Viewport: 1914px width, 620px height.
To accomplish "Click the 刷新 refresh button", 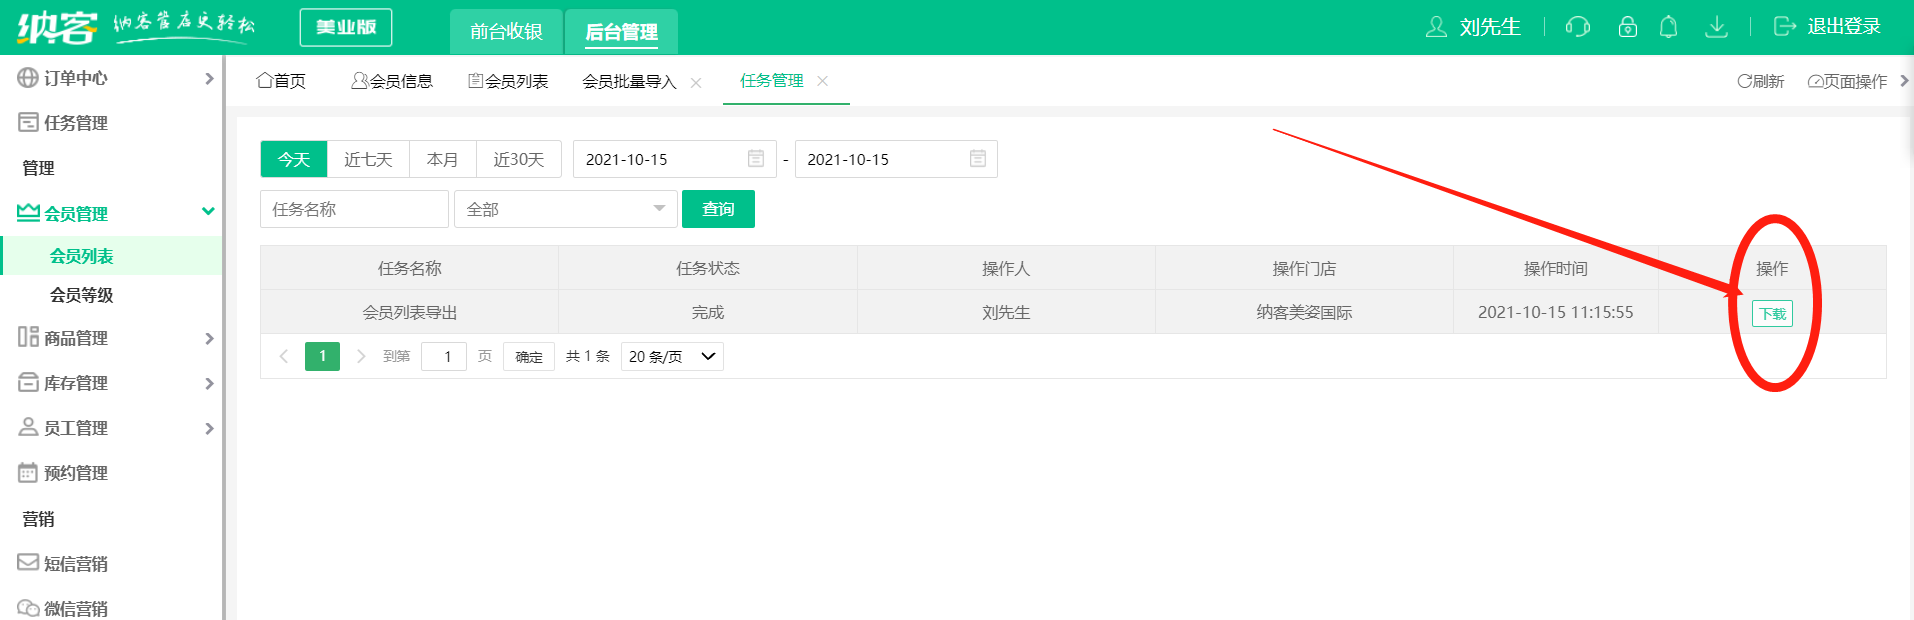I will coord(1760,81).
